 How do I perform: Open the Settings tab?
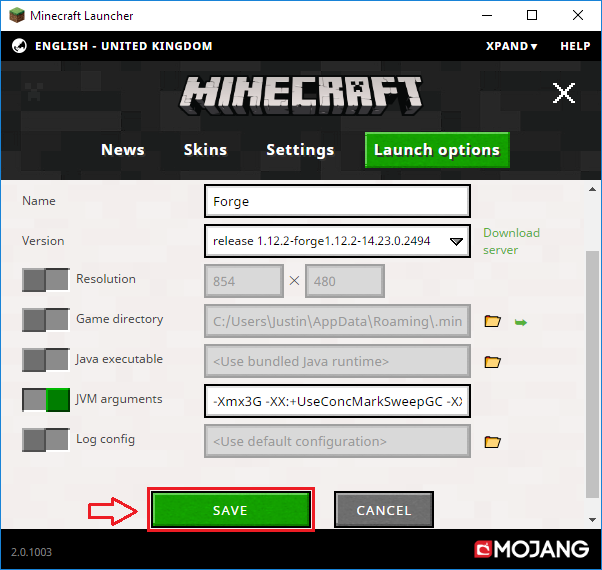click(300, 150)
